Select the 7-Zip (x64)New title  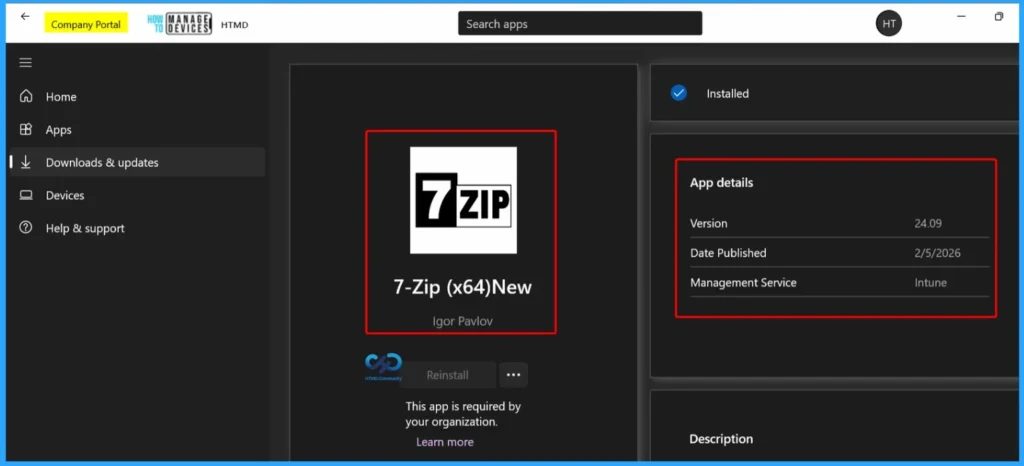click(462, 287)
